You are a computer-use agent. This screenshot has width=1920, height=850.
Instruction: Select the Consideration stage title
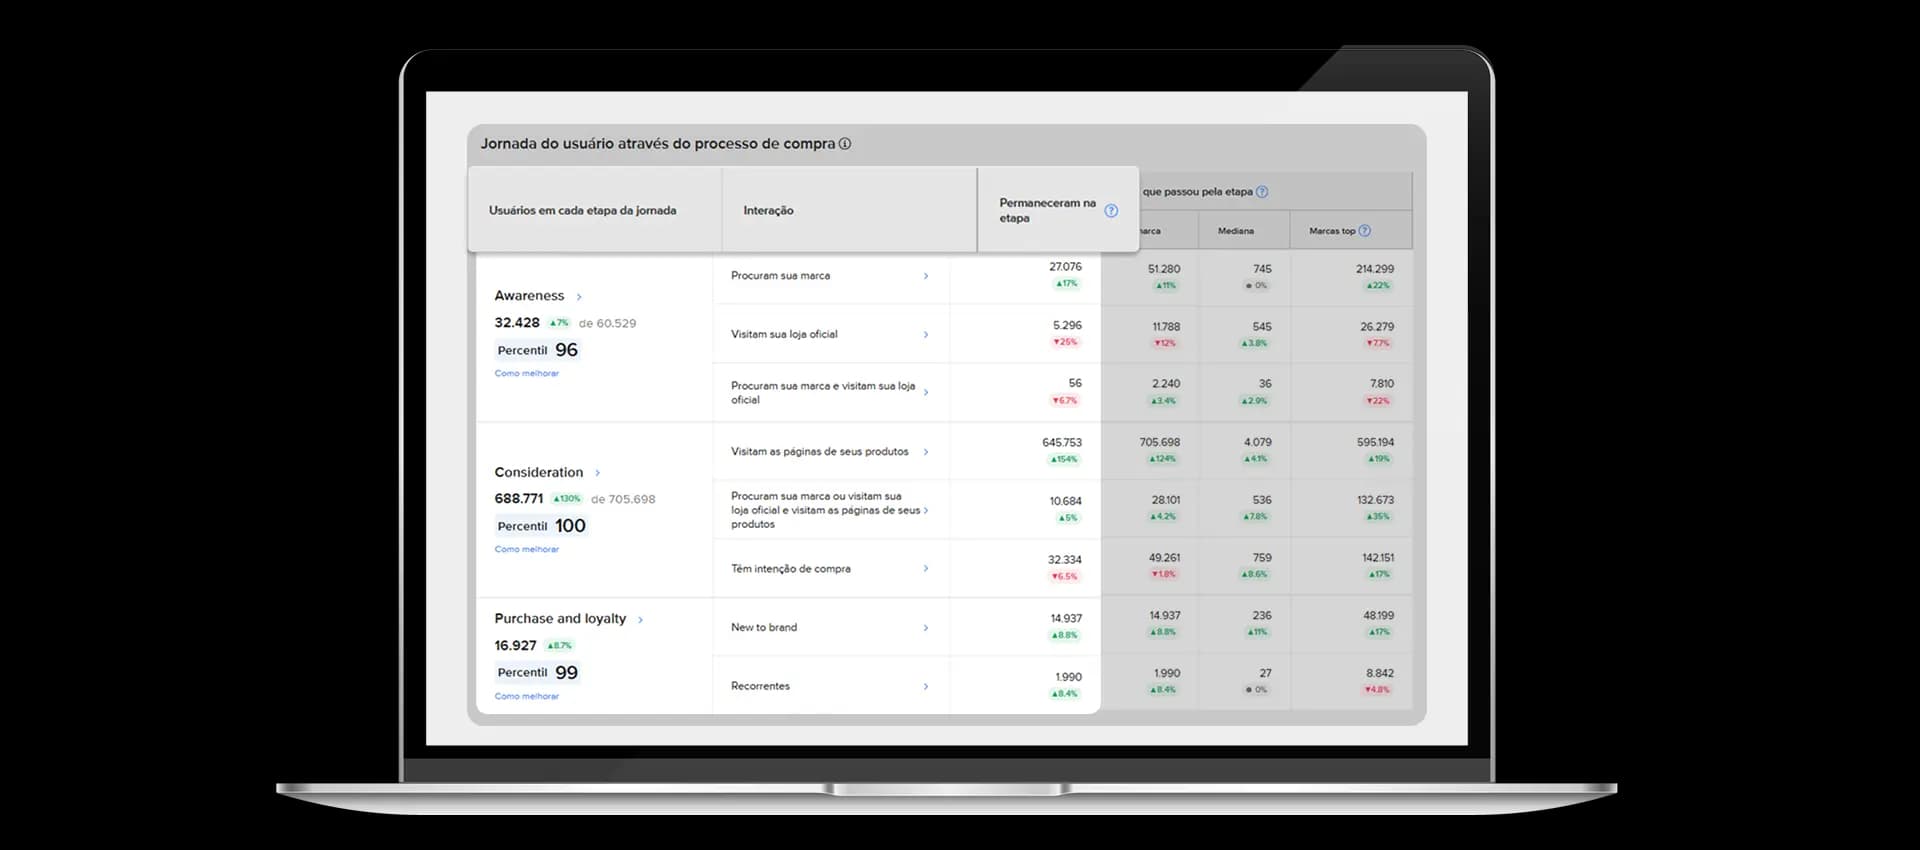[x=538, y=472]
